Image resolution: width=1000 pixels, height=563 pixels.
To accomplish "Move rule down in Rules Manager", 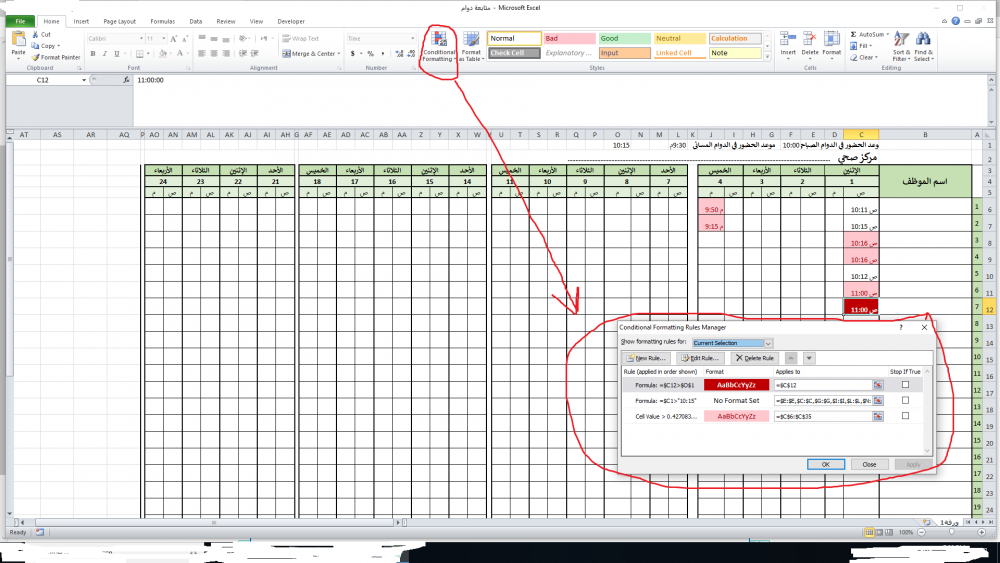I will (x=809, y=358).
